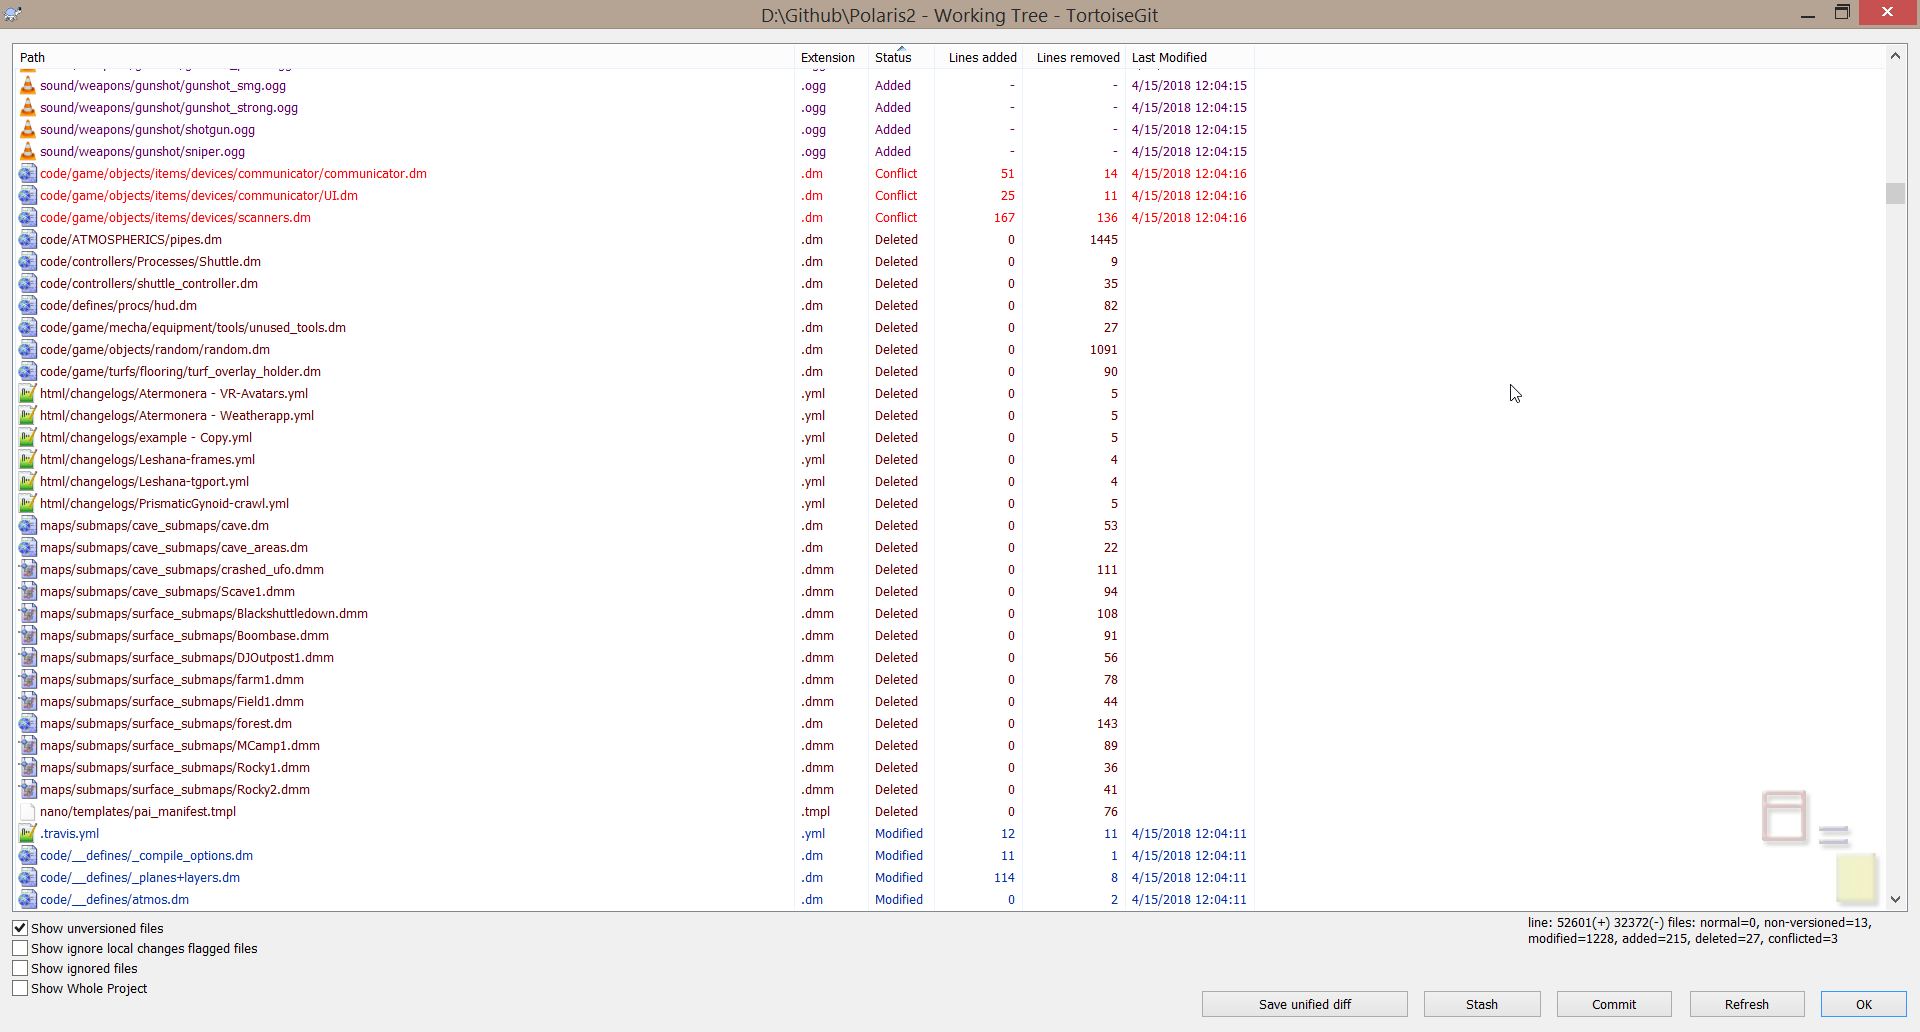This screenshot has height=1032, width=1920.
Task: Click the scroll down arrow of file list
Action: click(x=1895, y=900)
